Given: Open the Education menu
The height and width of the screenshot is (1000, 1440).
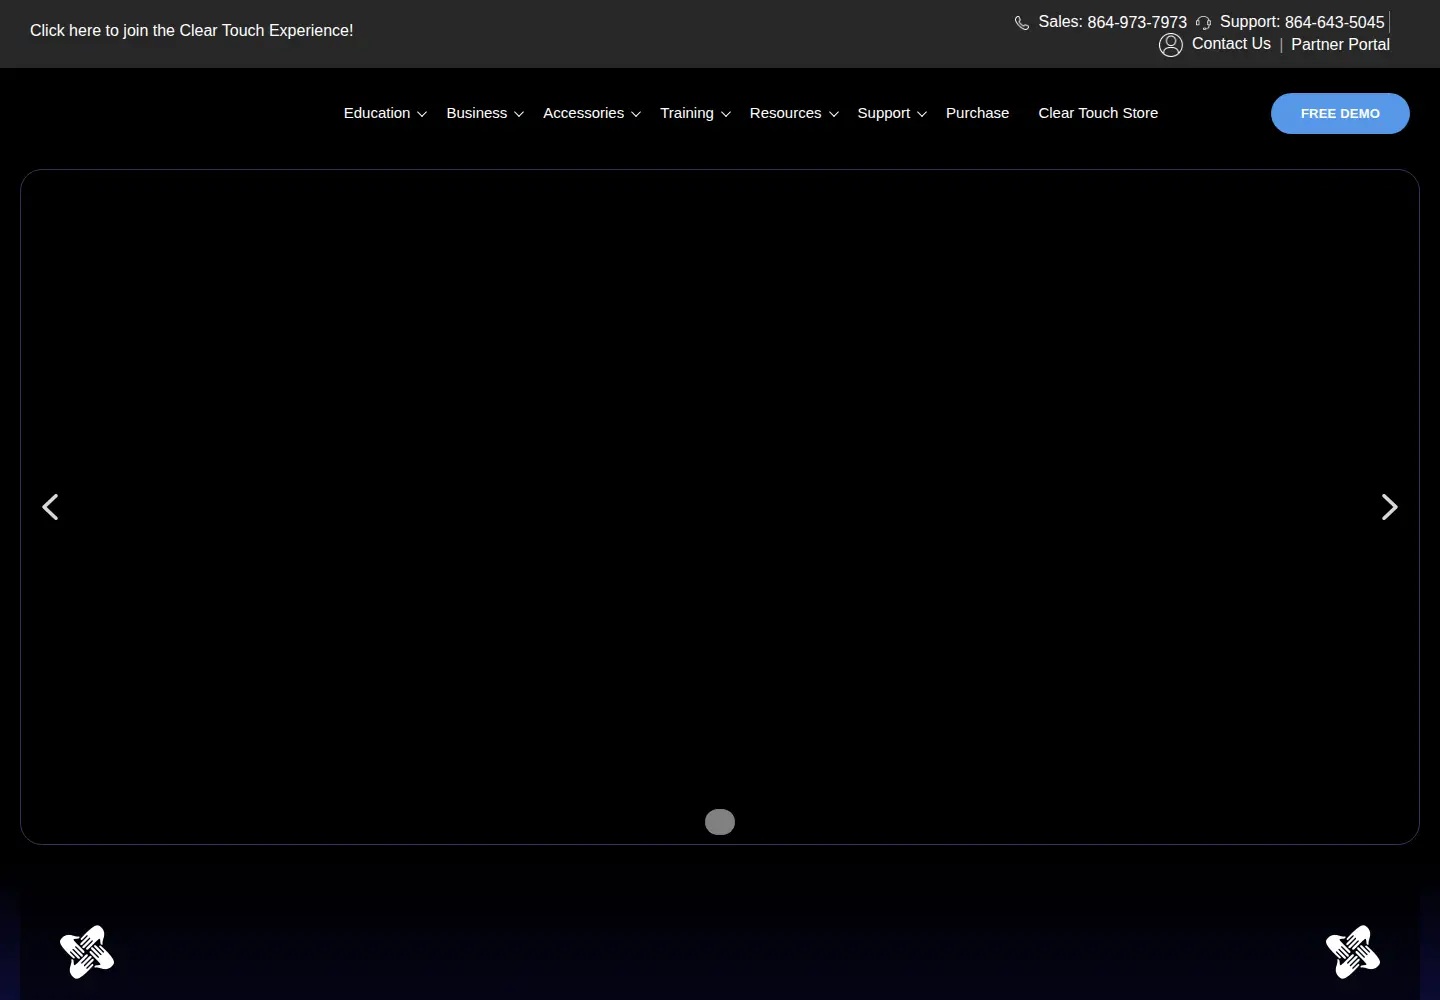Looking at the screenshot, I should click(377, 113).
